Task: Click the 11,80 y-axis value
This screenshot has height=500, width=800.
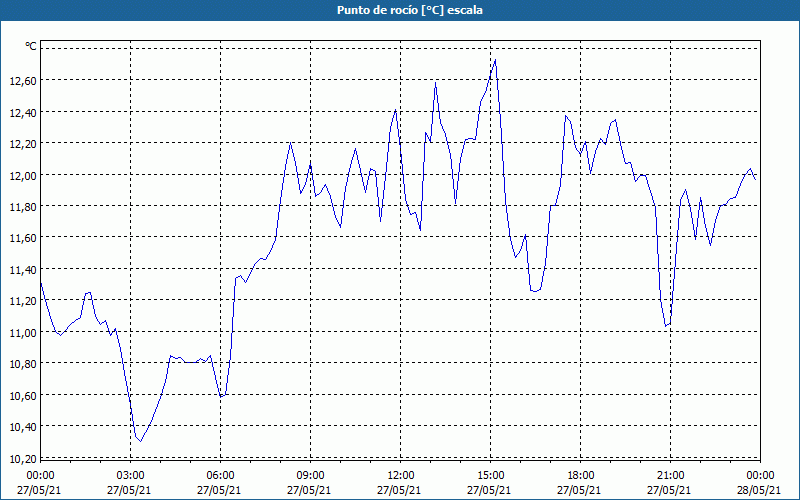Action: click(x=23, y=207)
